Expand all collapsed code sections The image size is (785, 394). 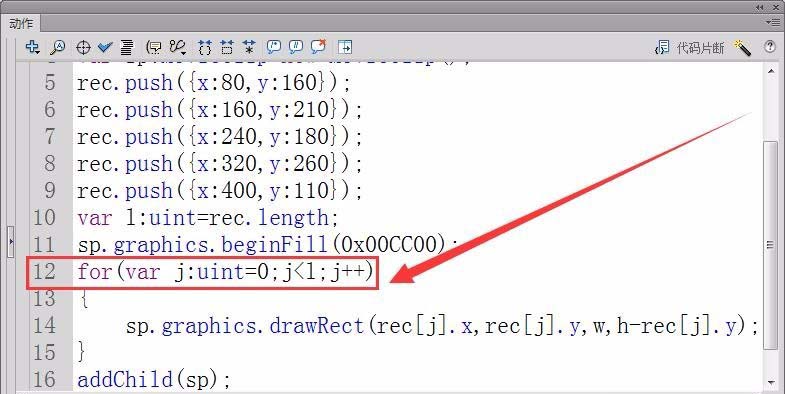click(x=249, y=48)
